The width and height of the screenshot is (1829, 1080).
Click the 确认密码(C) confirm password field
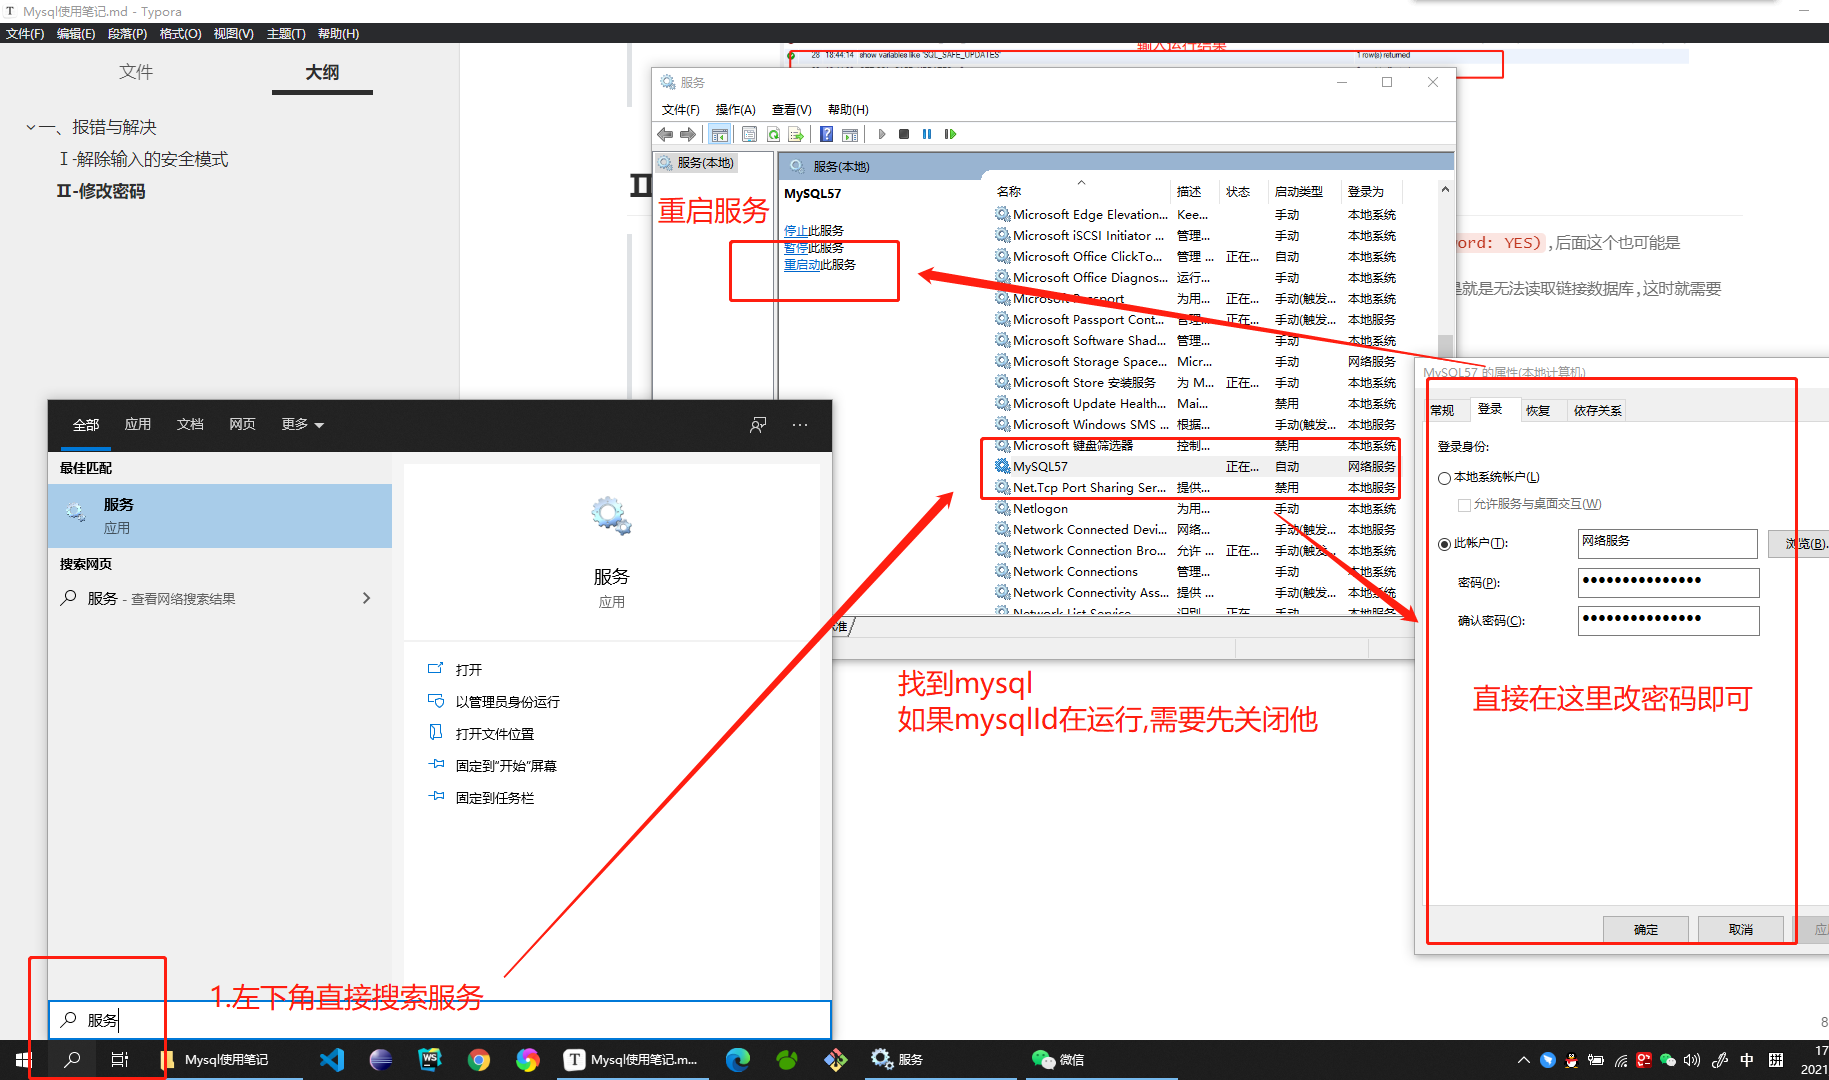click(x=1668, y=621)
